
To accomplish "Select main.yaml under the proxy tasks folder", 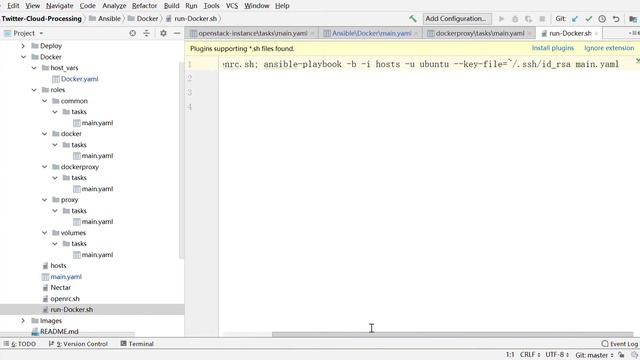I will [93, 222].
